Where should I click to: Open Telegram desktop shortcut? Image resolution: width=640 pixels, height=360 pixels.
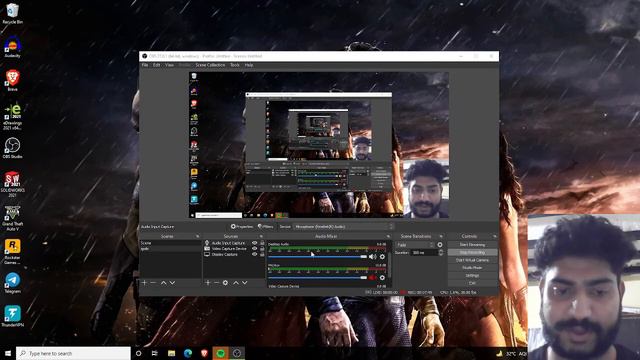pyautogui.click(x=13, y=283)
